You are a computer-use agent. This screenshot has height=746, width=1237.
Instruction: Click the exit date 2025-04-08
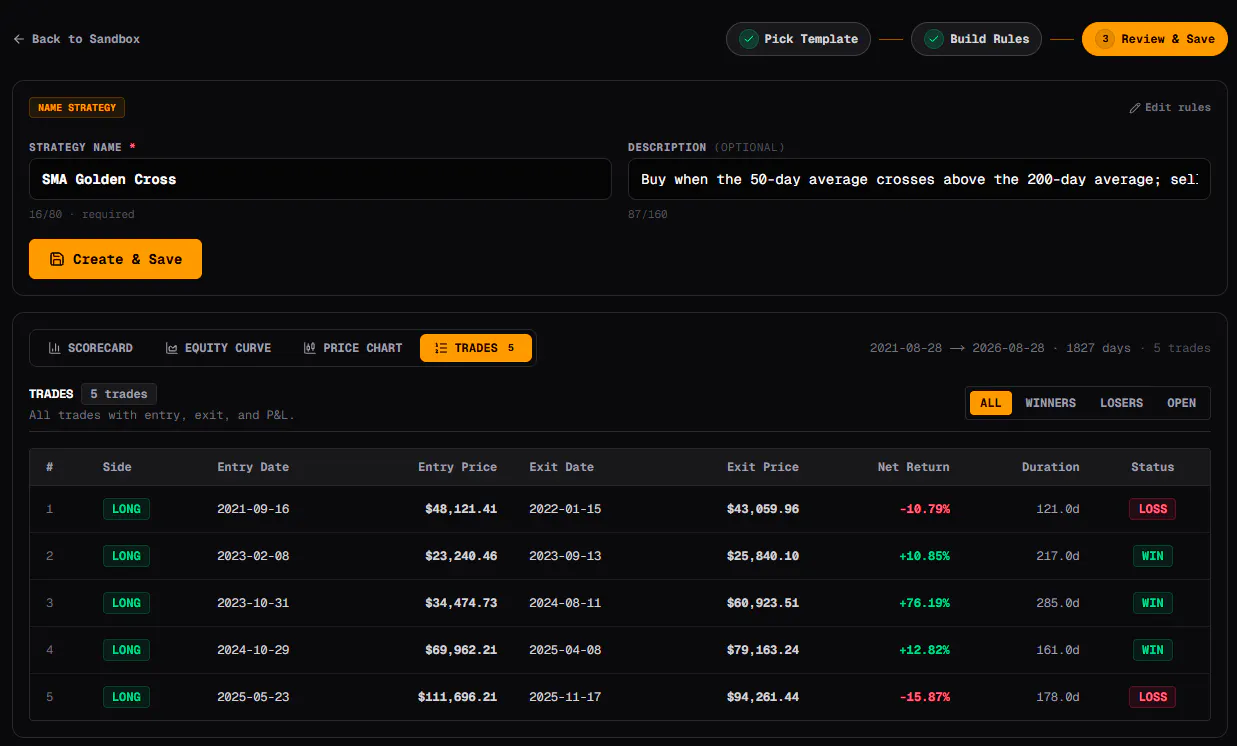click(565, 650)
